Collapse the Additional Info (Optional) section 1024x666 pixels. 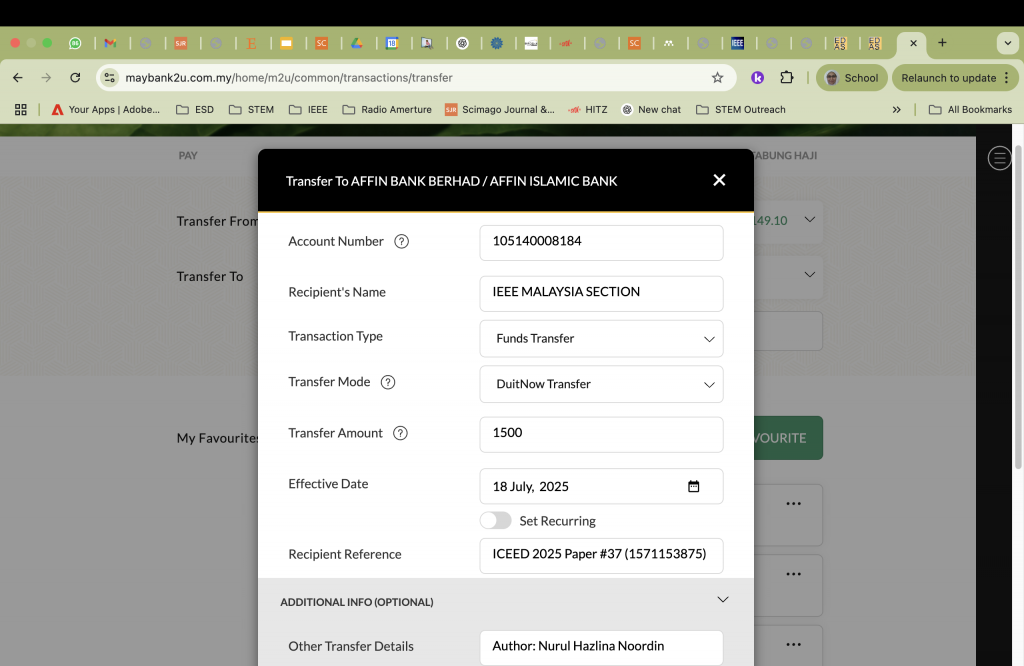point(723,599)
